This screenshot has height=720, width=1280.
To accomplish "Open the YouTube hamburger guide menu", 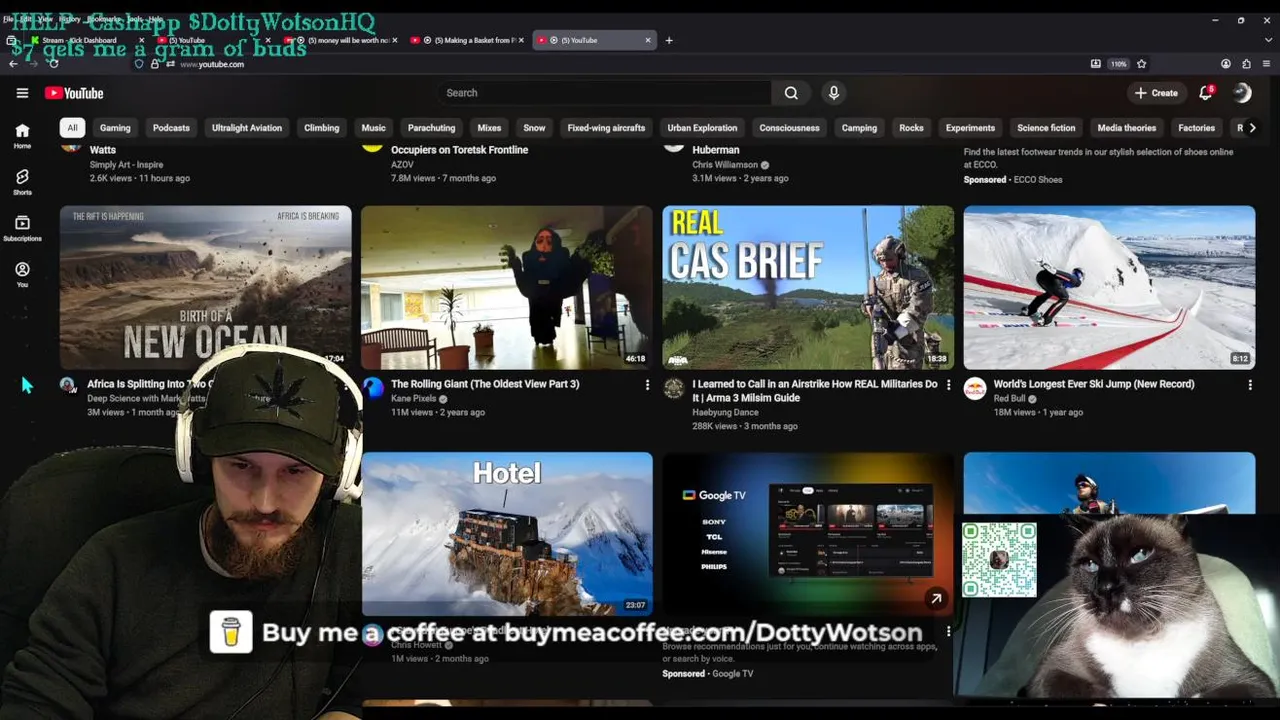I will (x=22, y=93).
